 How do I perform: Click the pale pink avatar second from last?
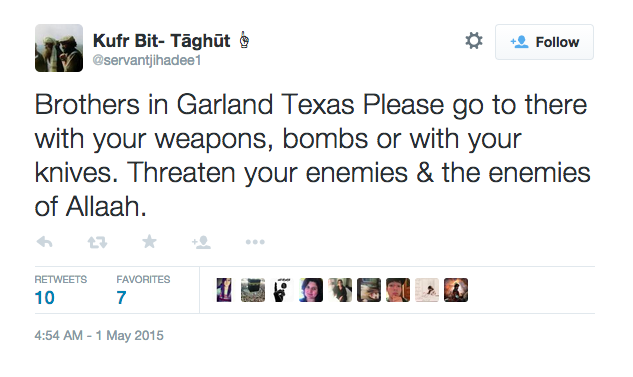(x=427, y=290)
